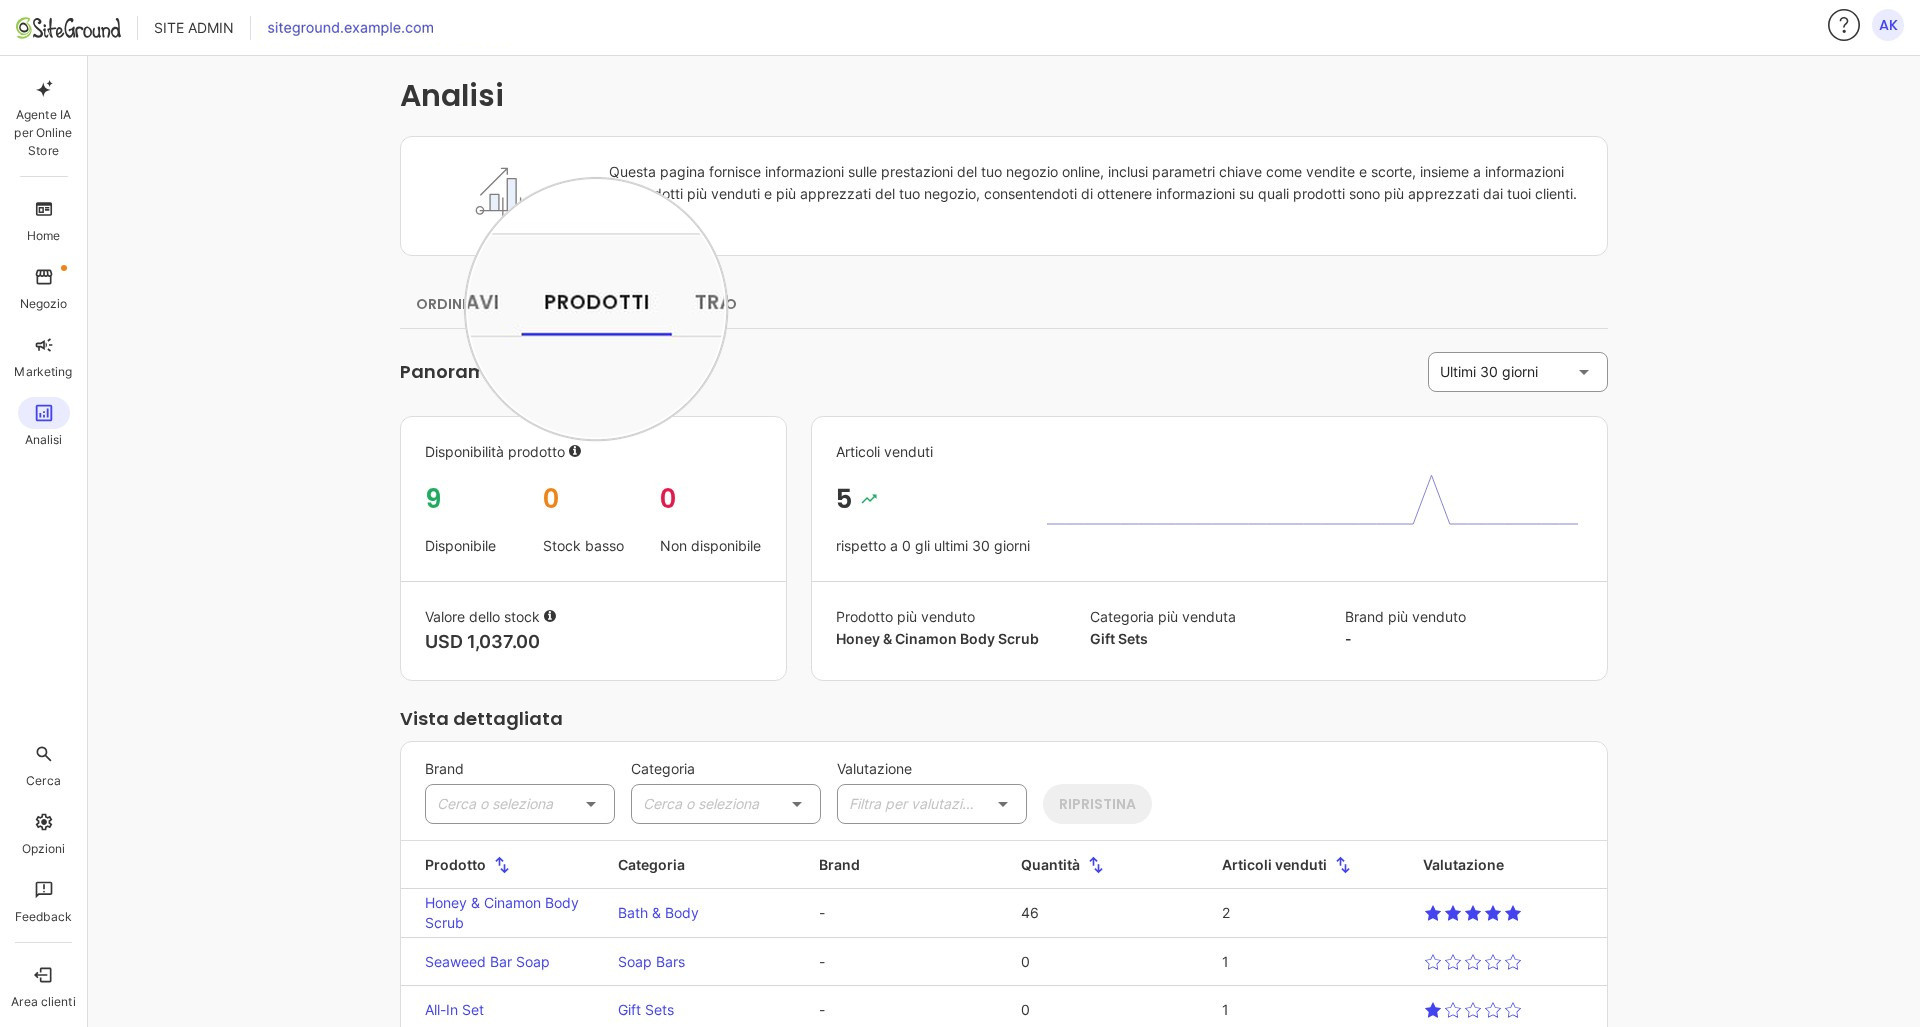The image size is (1920, 1027).
Task: Click the one-star rating in All-In Set row
Action: click(x=1472, y=1010)
